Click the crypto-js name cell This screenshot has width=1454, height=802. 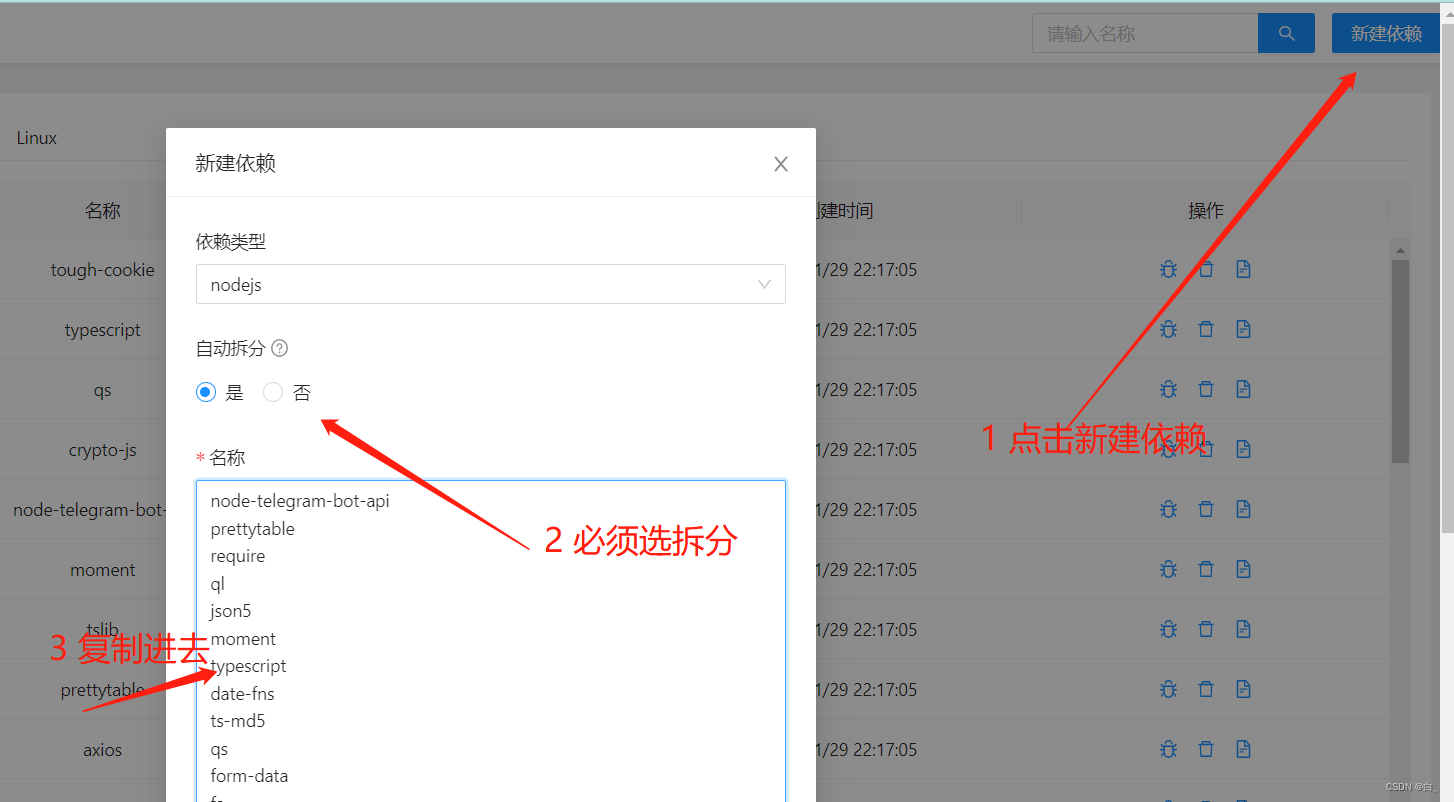click(103, 450)
